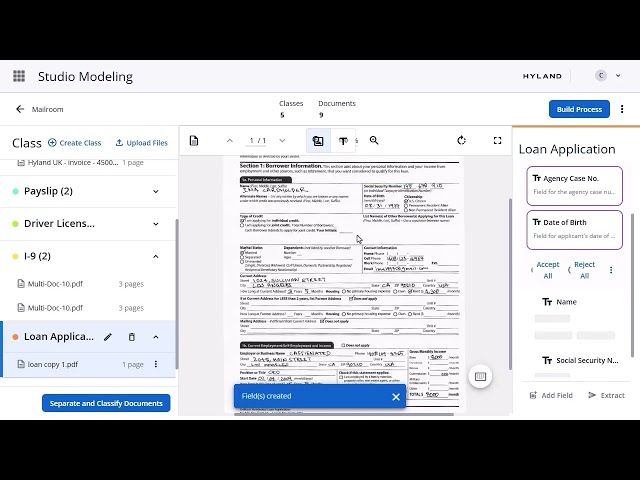Click Upload Files
640x480 pixels.
click(142, 143)
